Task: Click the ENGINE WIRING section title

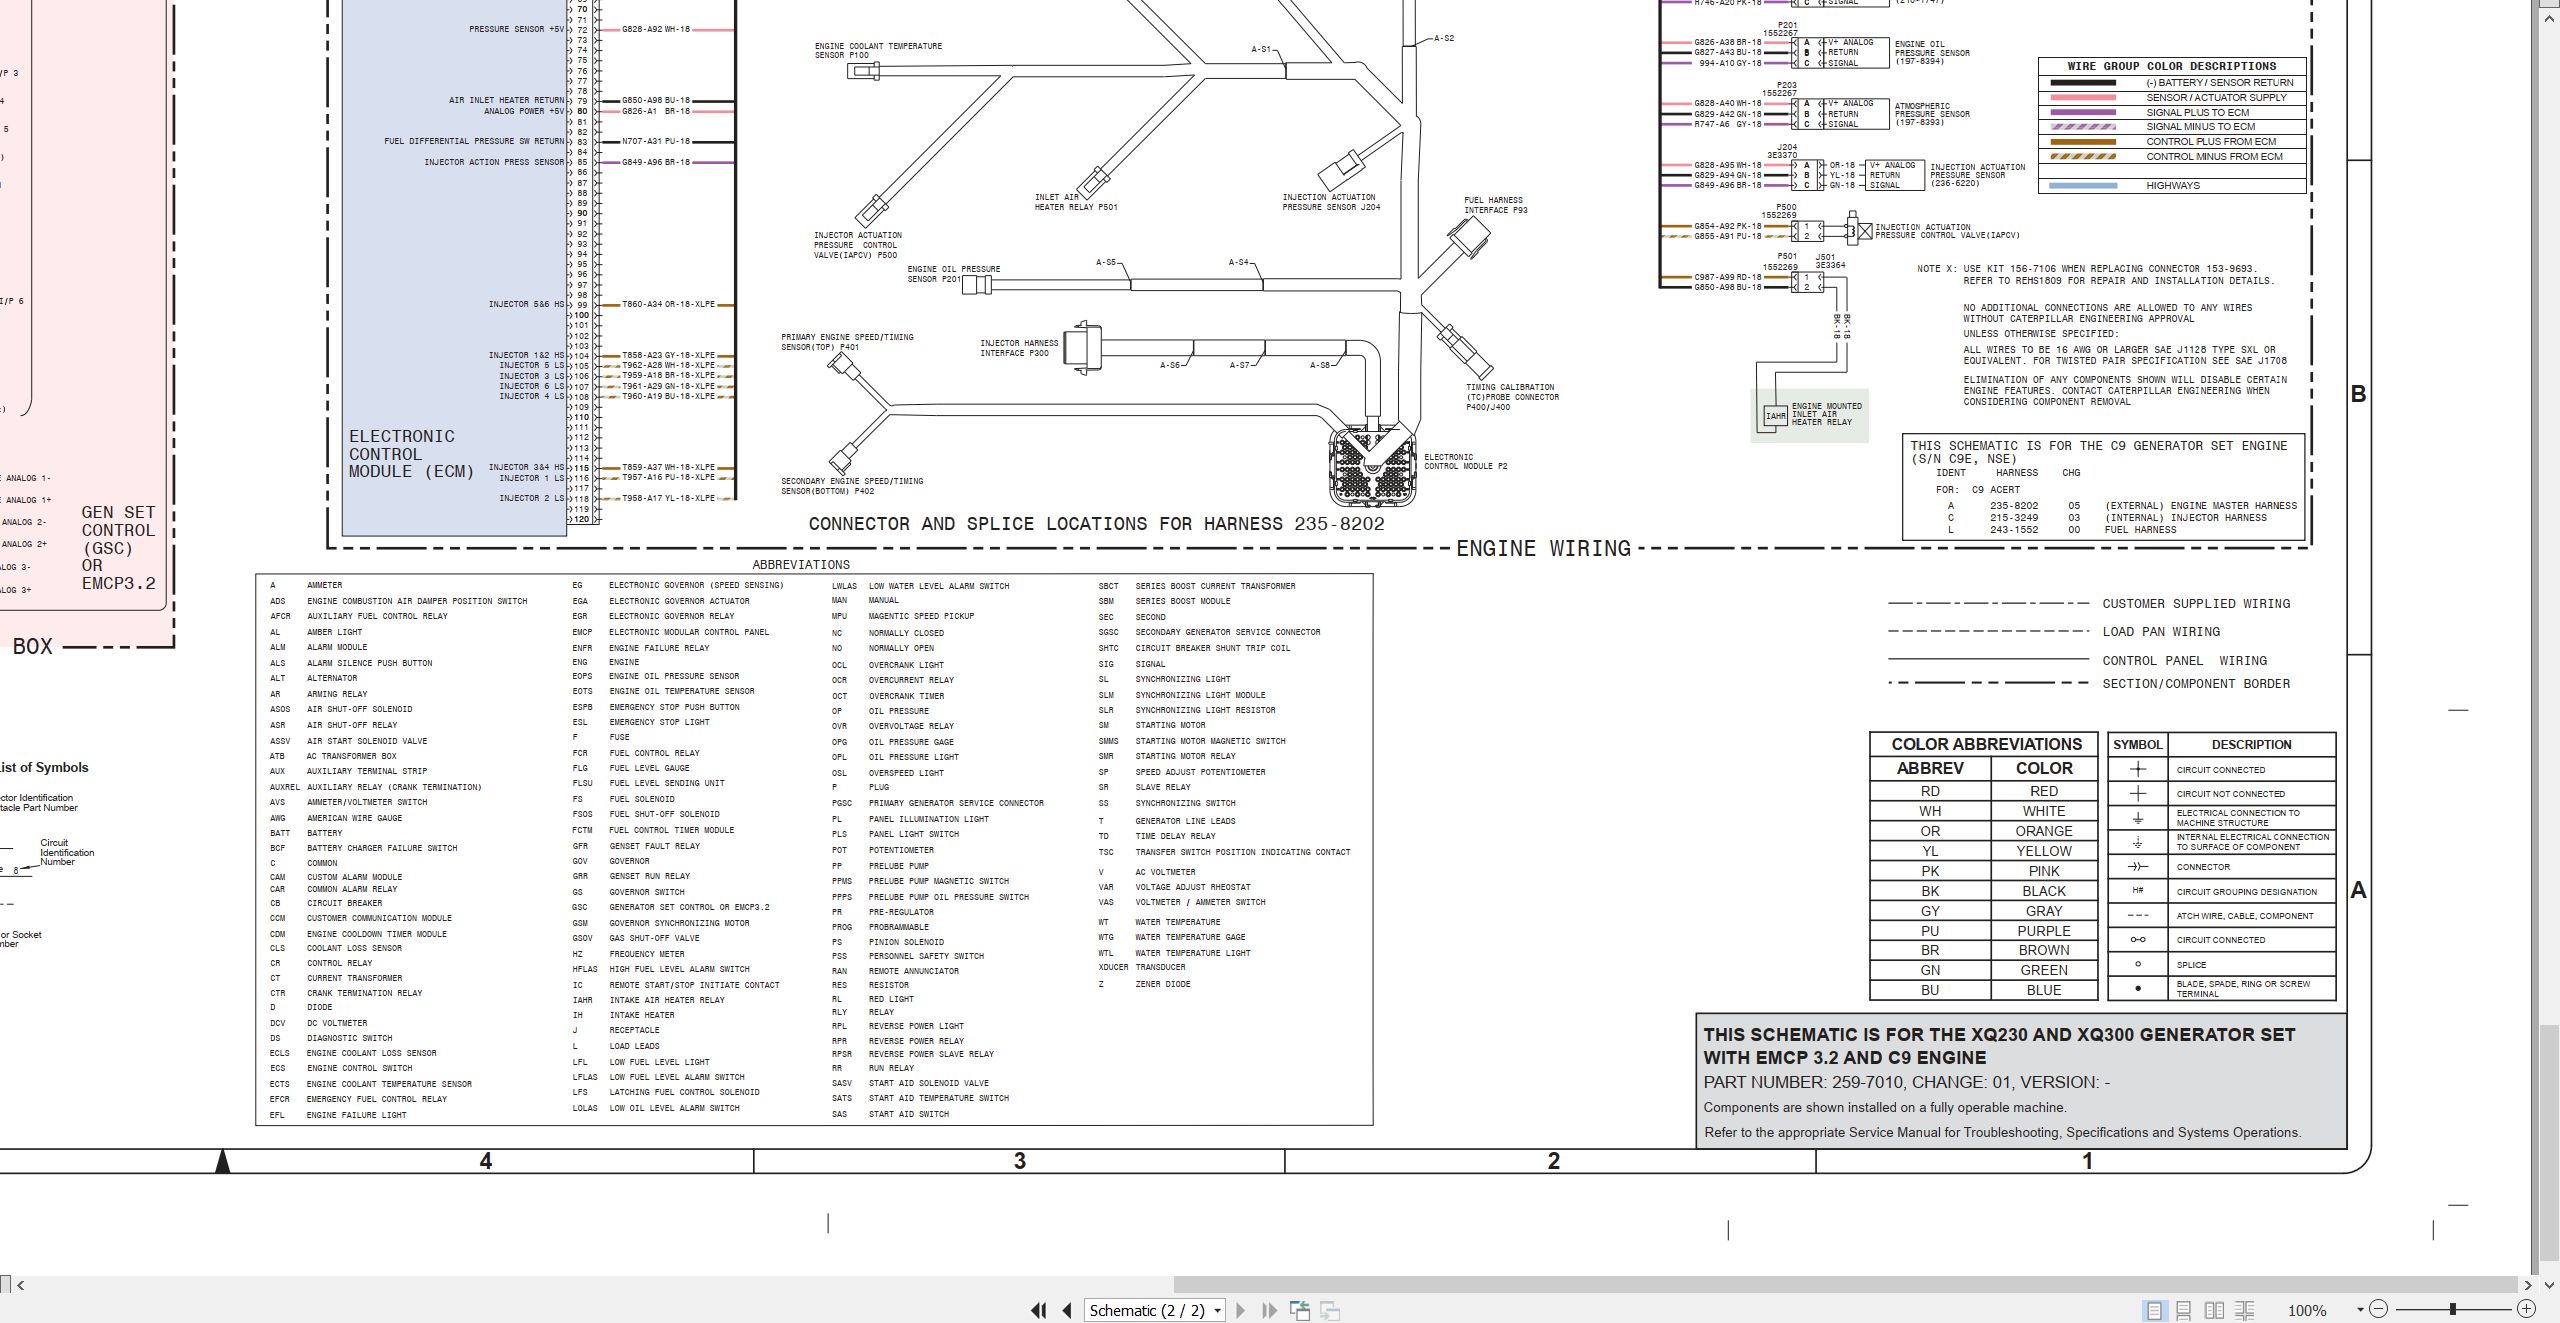Action: [1543, 548]
